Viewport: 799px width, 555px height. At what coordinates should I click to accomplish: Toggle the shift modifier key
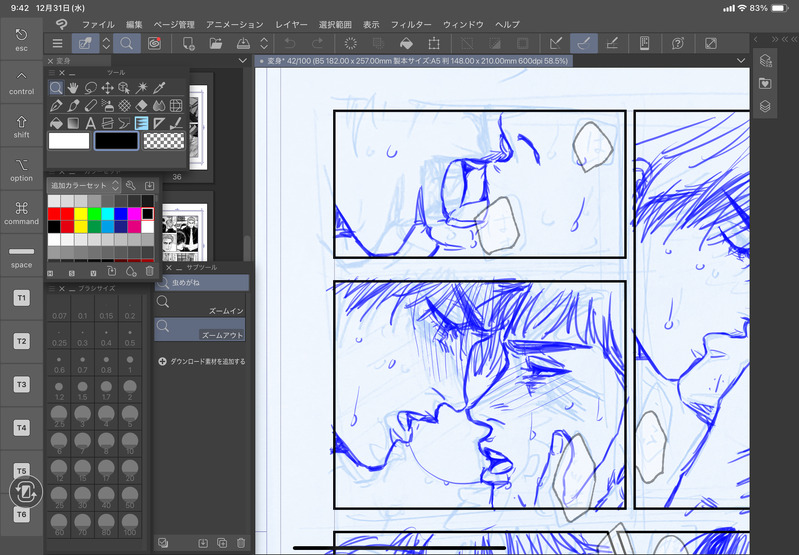click(x=21, y=126)
